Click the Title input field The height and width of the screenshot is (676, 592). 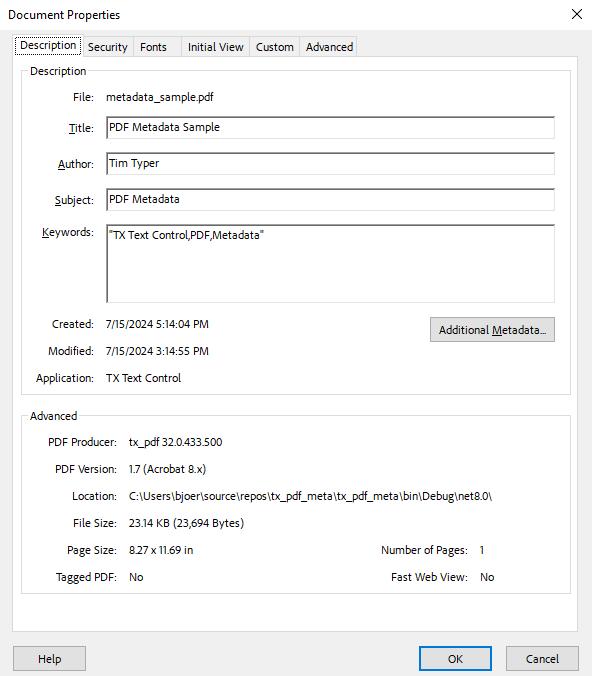click(330, 128)
